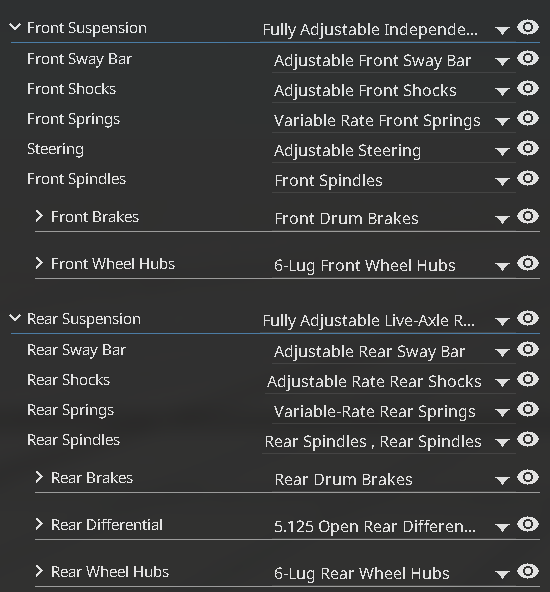
Task: Toggle visibility of Rear Springs
Action: click(528, 409)
